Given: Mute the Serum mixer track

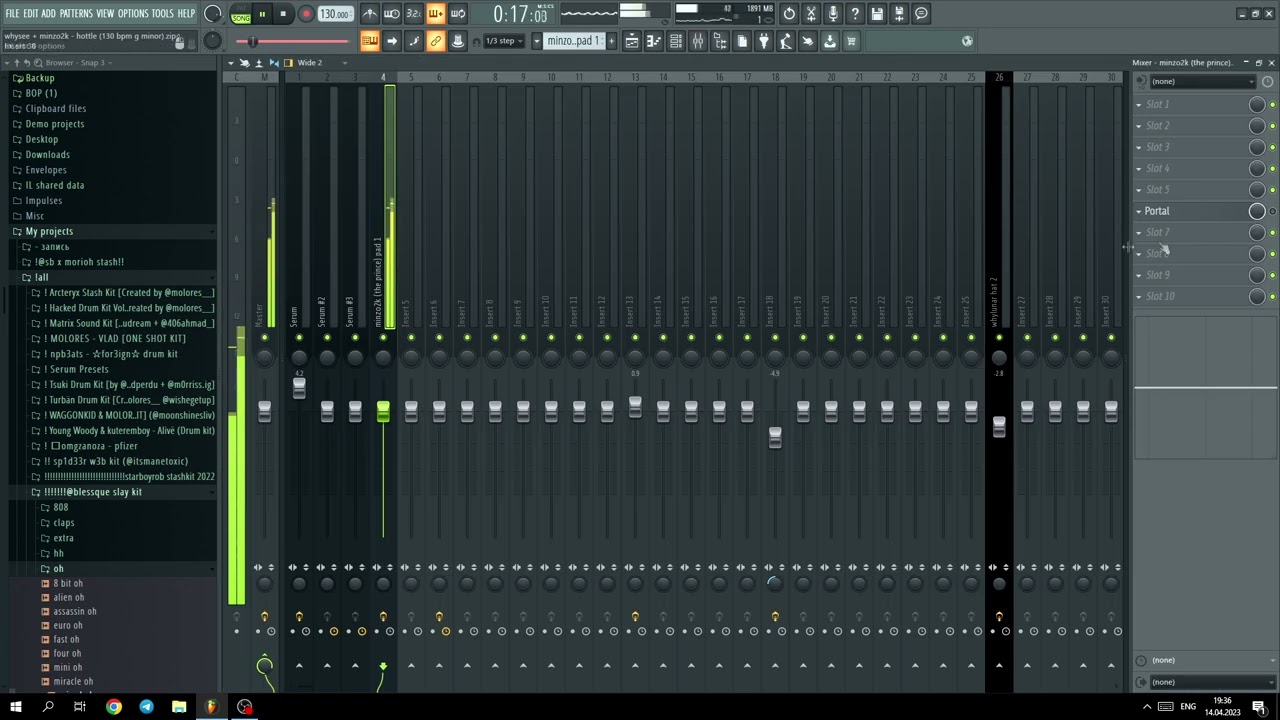Looking at the screenshot, I should pos(299,338).
